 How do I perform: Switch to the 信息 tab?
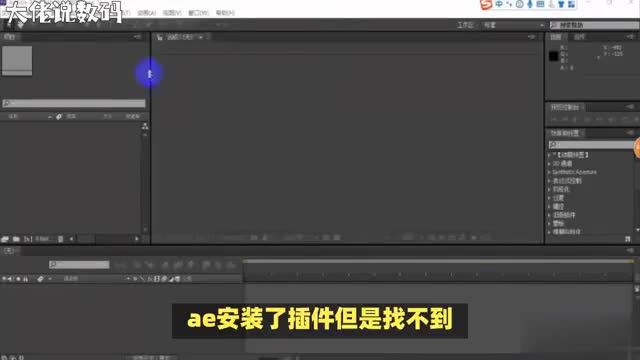(x=556, y=37)
